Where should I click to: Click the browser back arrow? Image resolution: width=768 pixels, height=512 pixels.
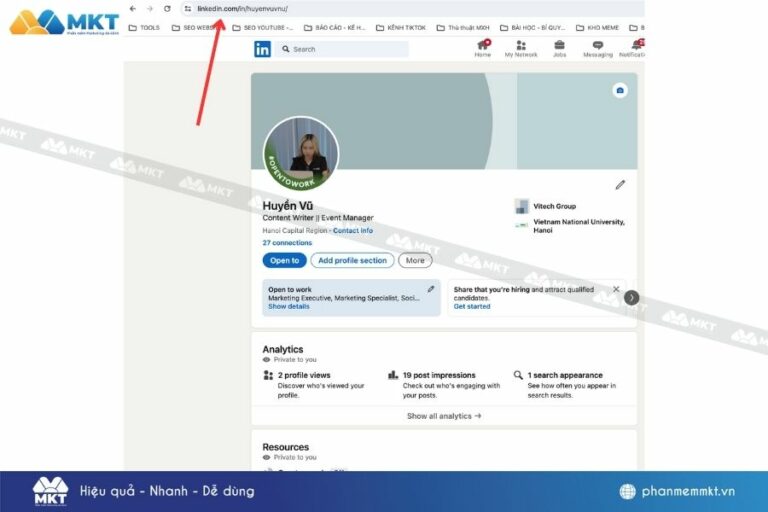pos(133,9)
